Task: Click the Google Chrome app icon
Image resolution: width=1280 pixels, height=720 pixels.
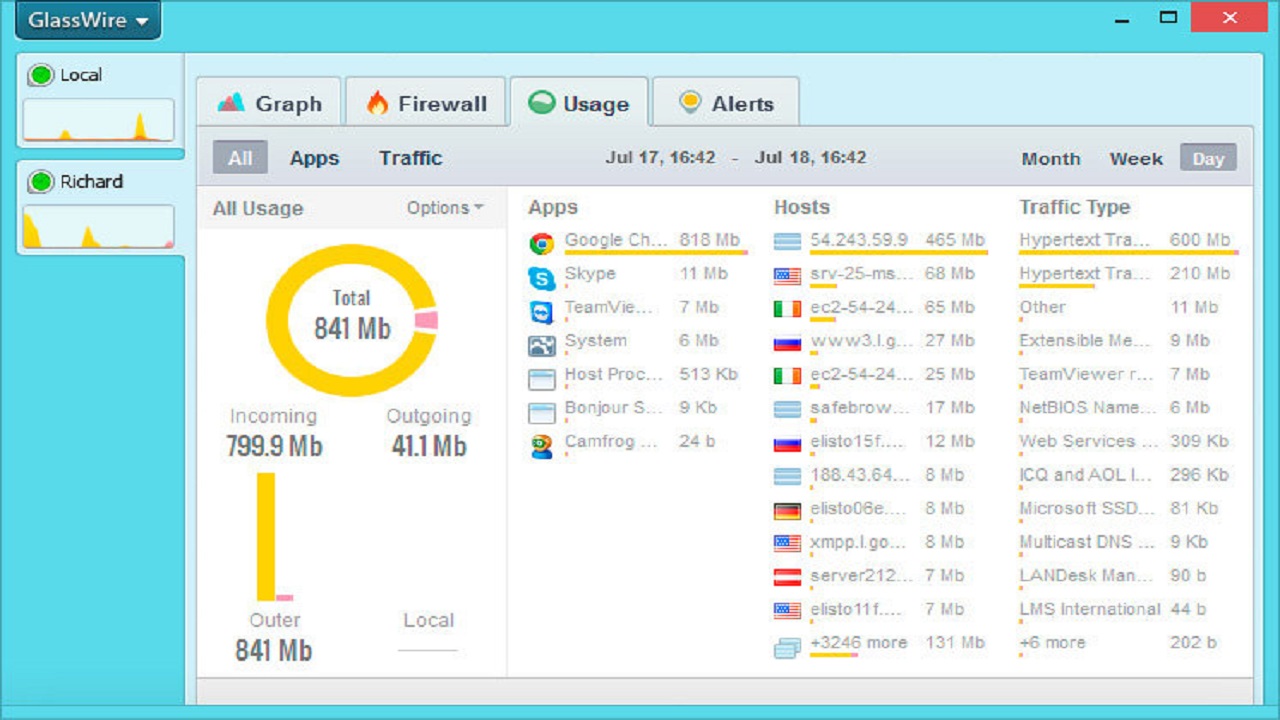Action: [x=542, y=243]
